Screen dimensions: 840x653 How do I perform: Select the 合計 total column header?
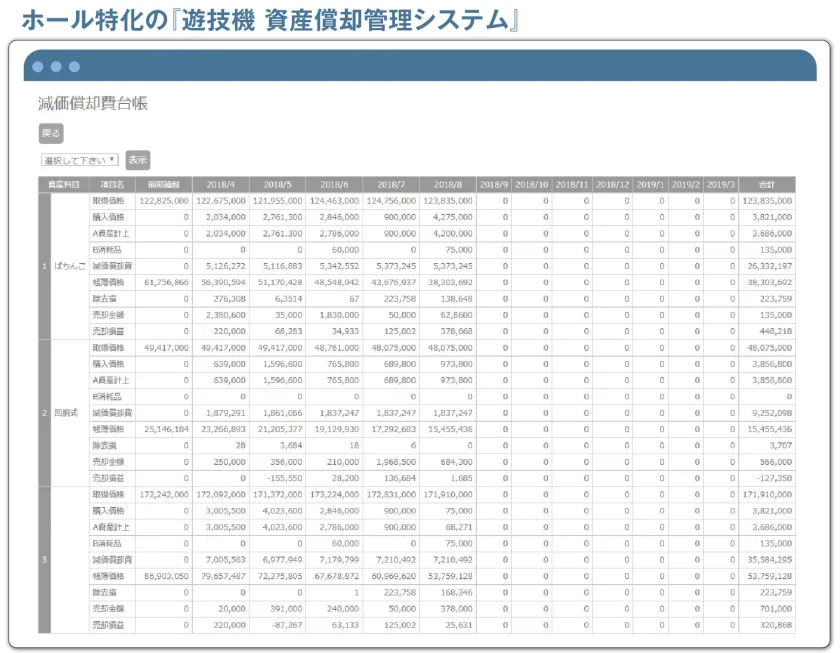(767, 184)
